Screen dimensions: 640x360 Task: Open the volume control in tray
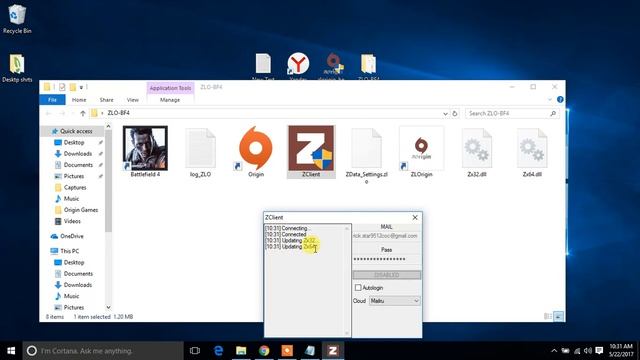588,351
